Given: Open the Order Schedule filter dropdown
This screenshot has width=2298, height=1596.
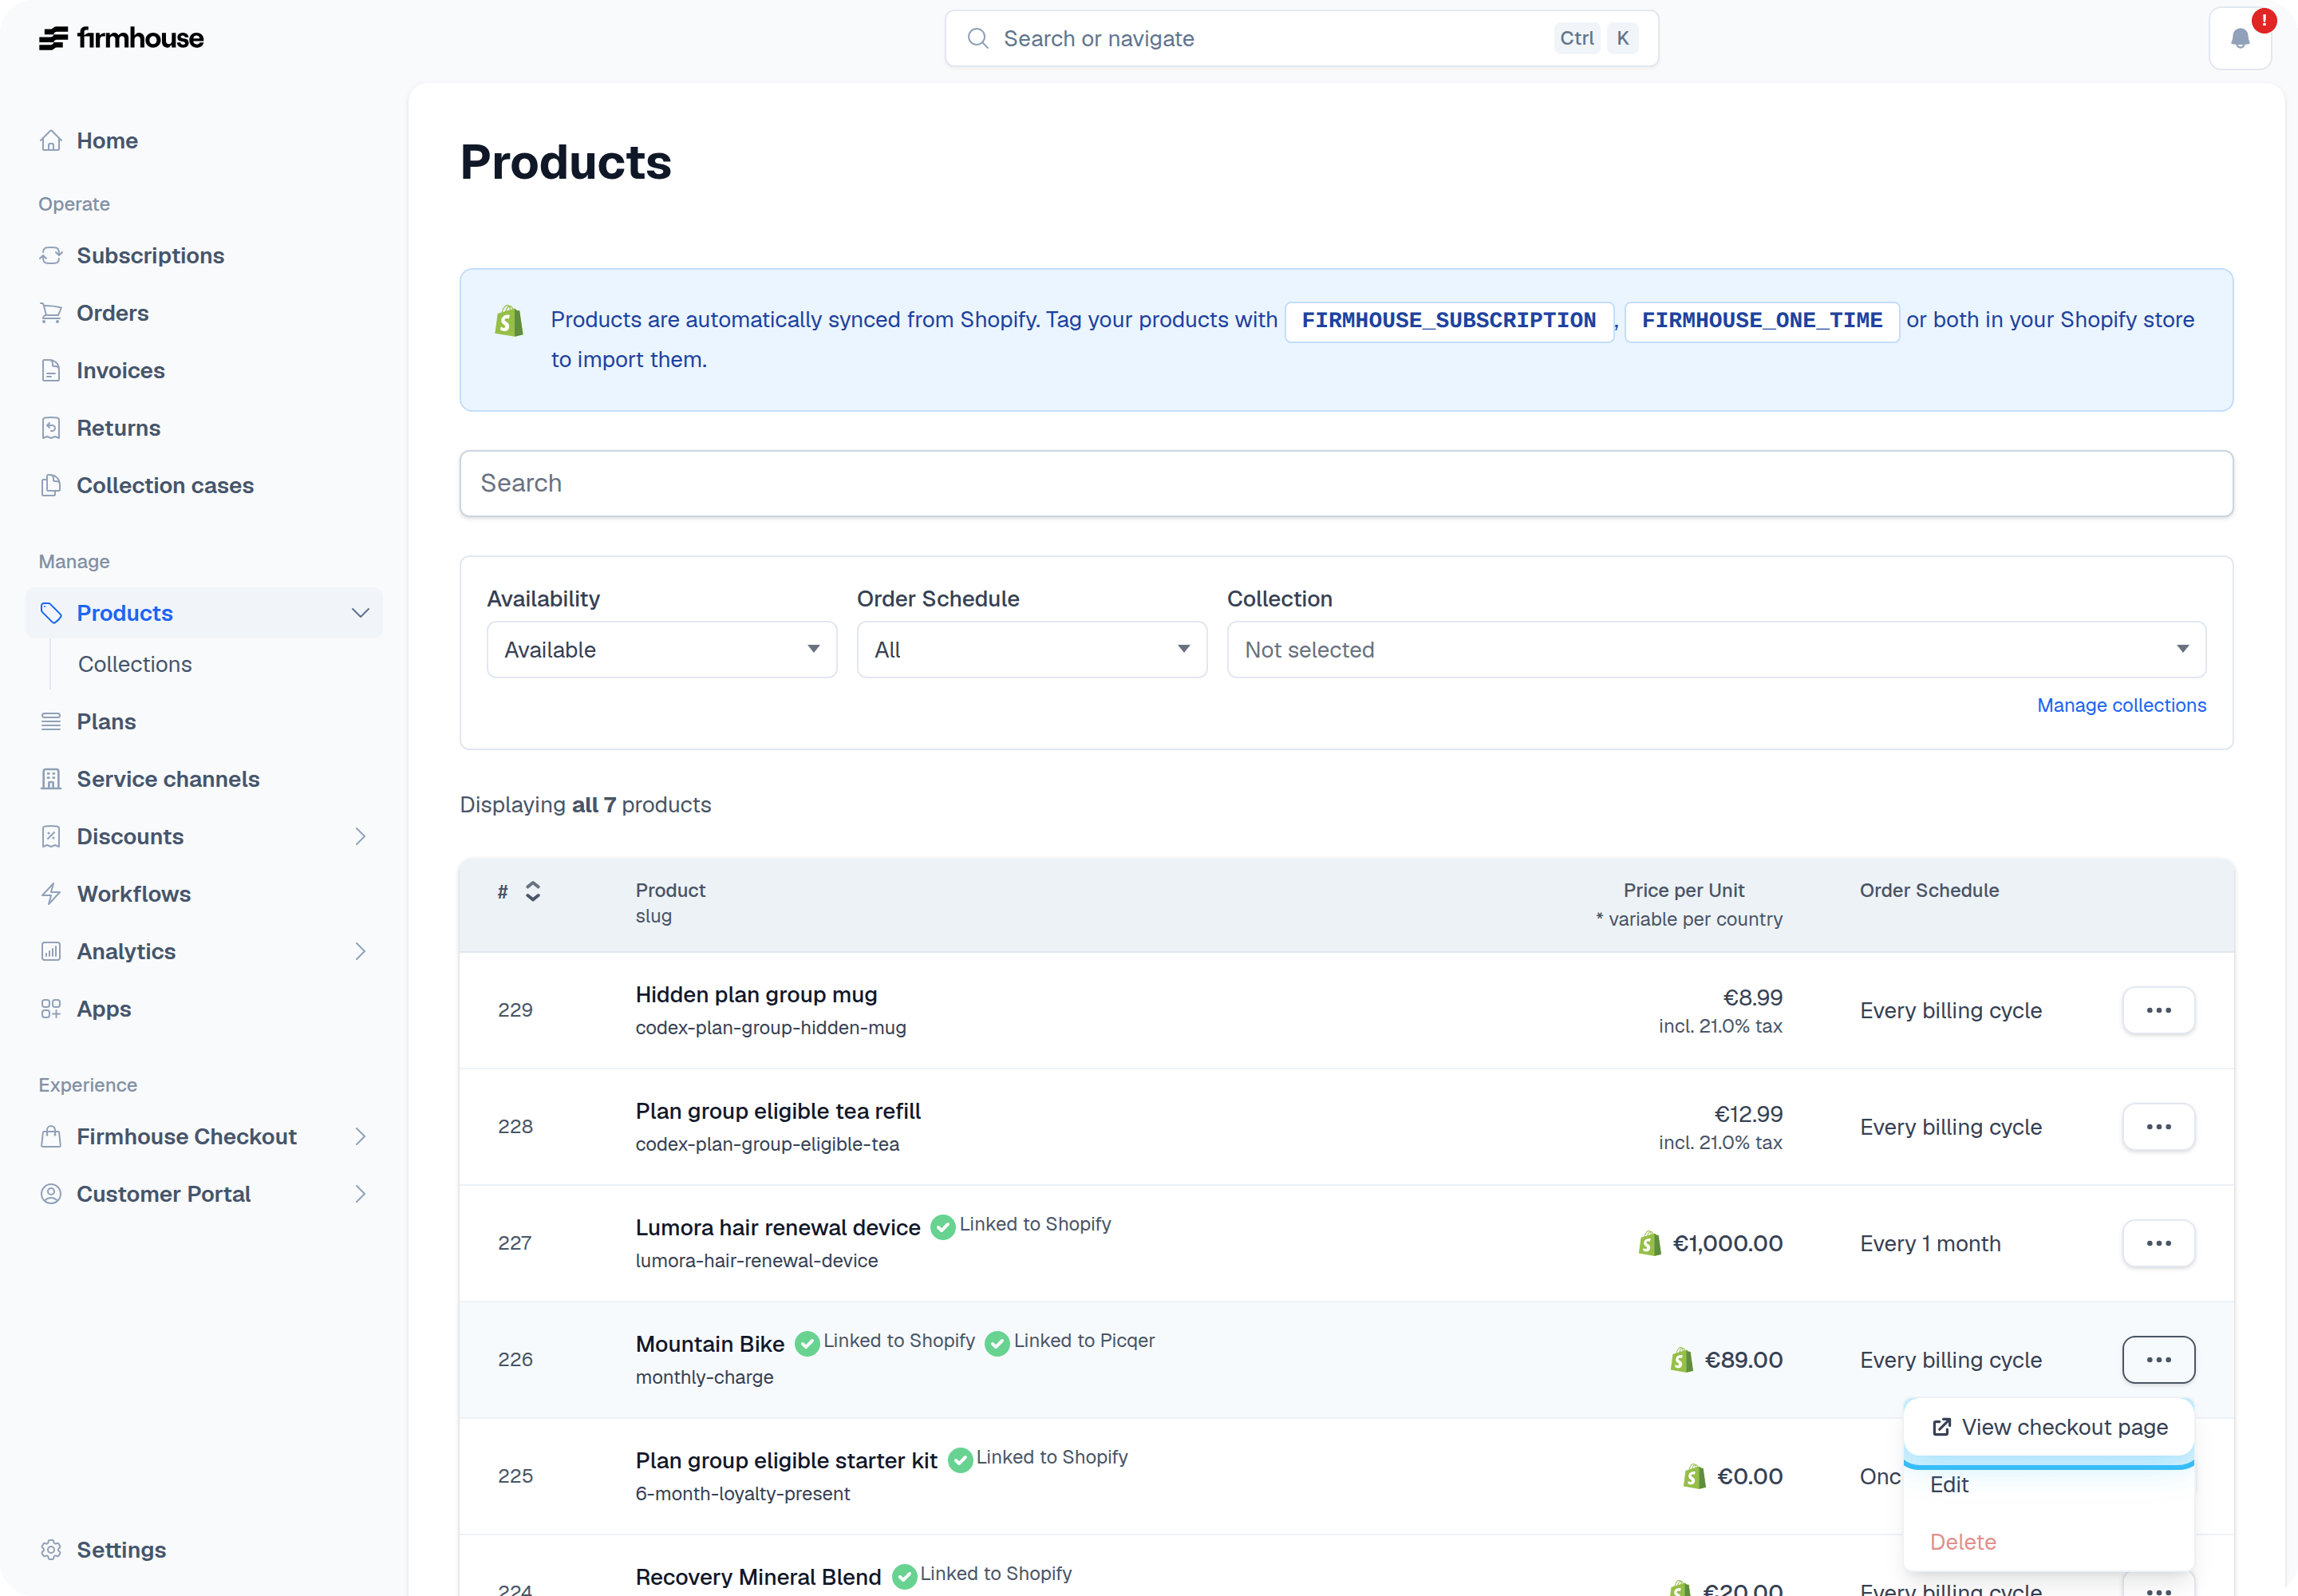Looking at the screenshot, I should (1032, 650).
